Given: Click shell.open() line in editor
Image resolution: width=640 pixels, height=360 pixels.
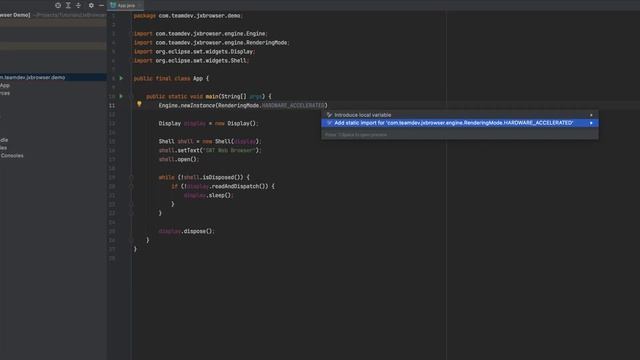Looking at the screenshot, I should (x=179, y=159).
